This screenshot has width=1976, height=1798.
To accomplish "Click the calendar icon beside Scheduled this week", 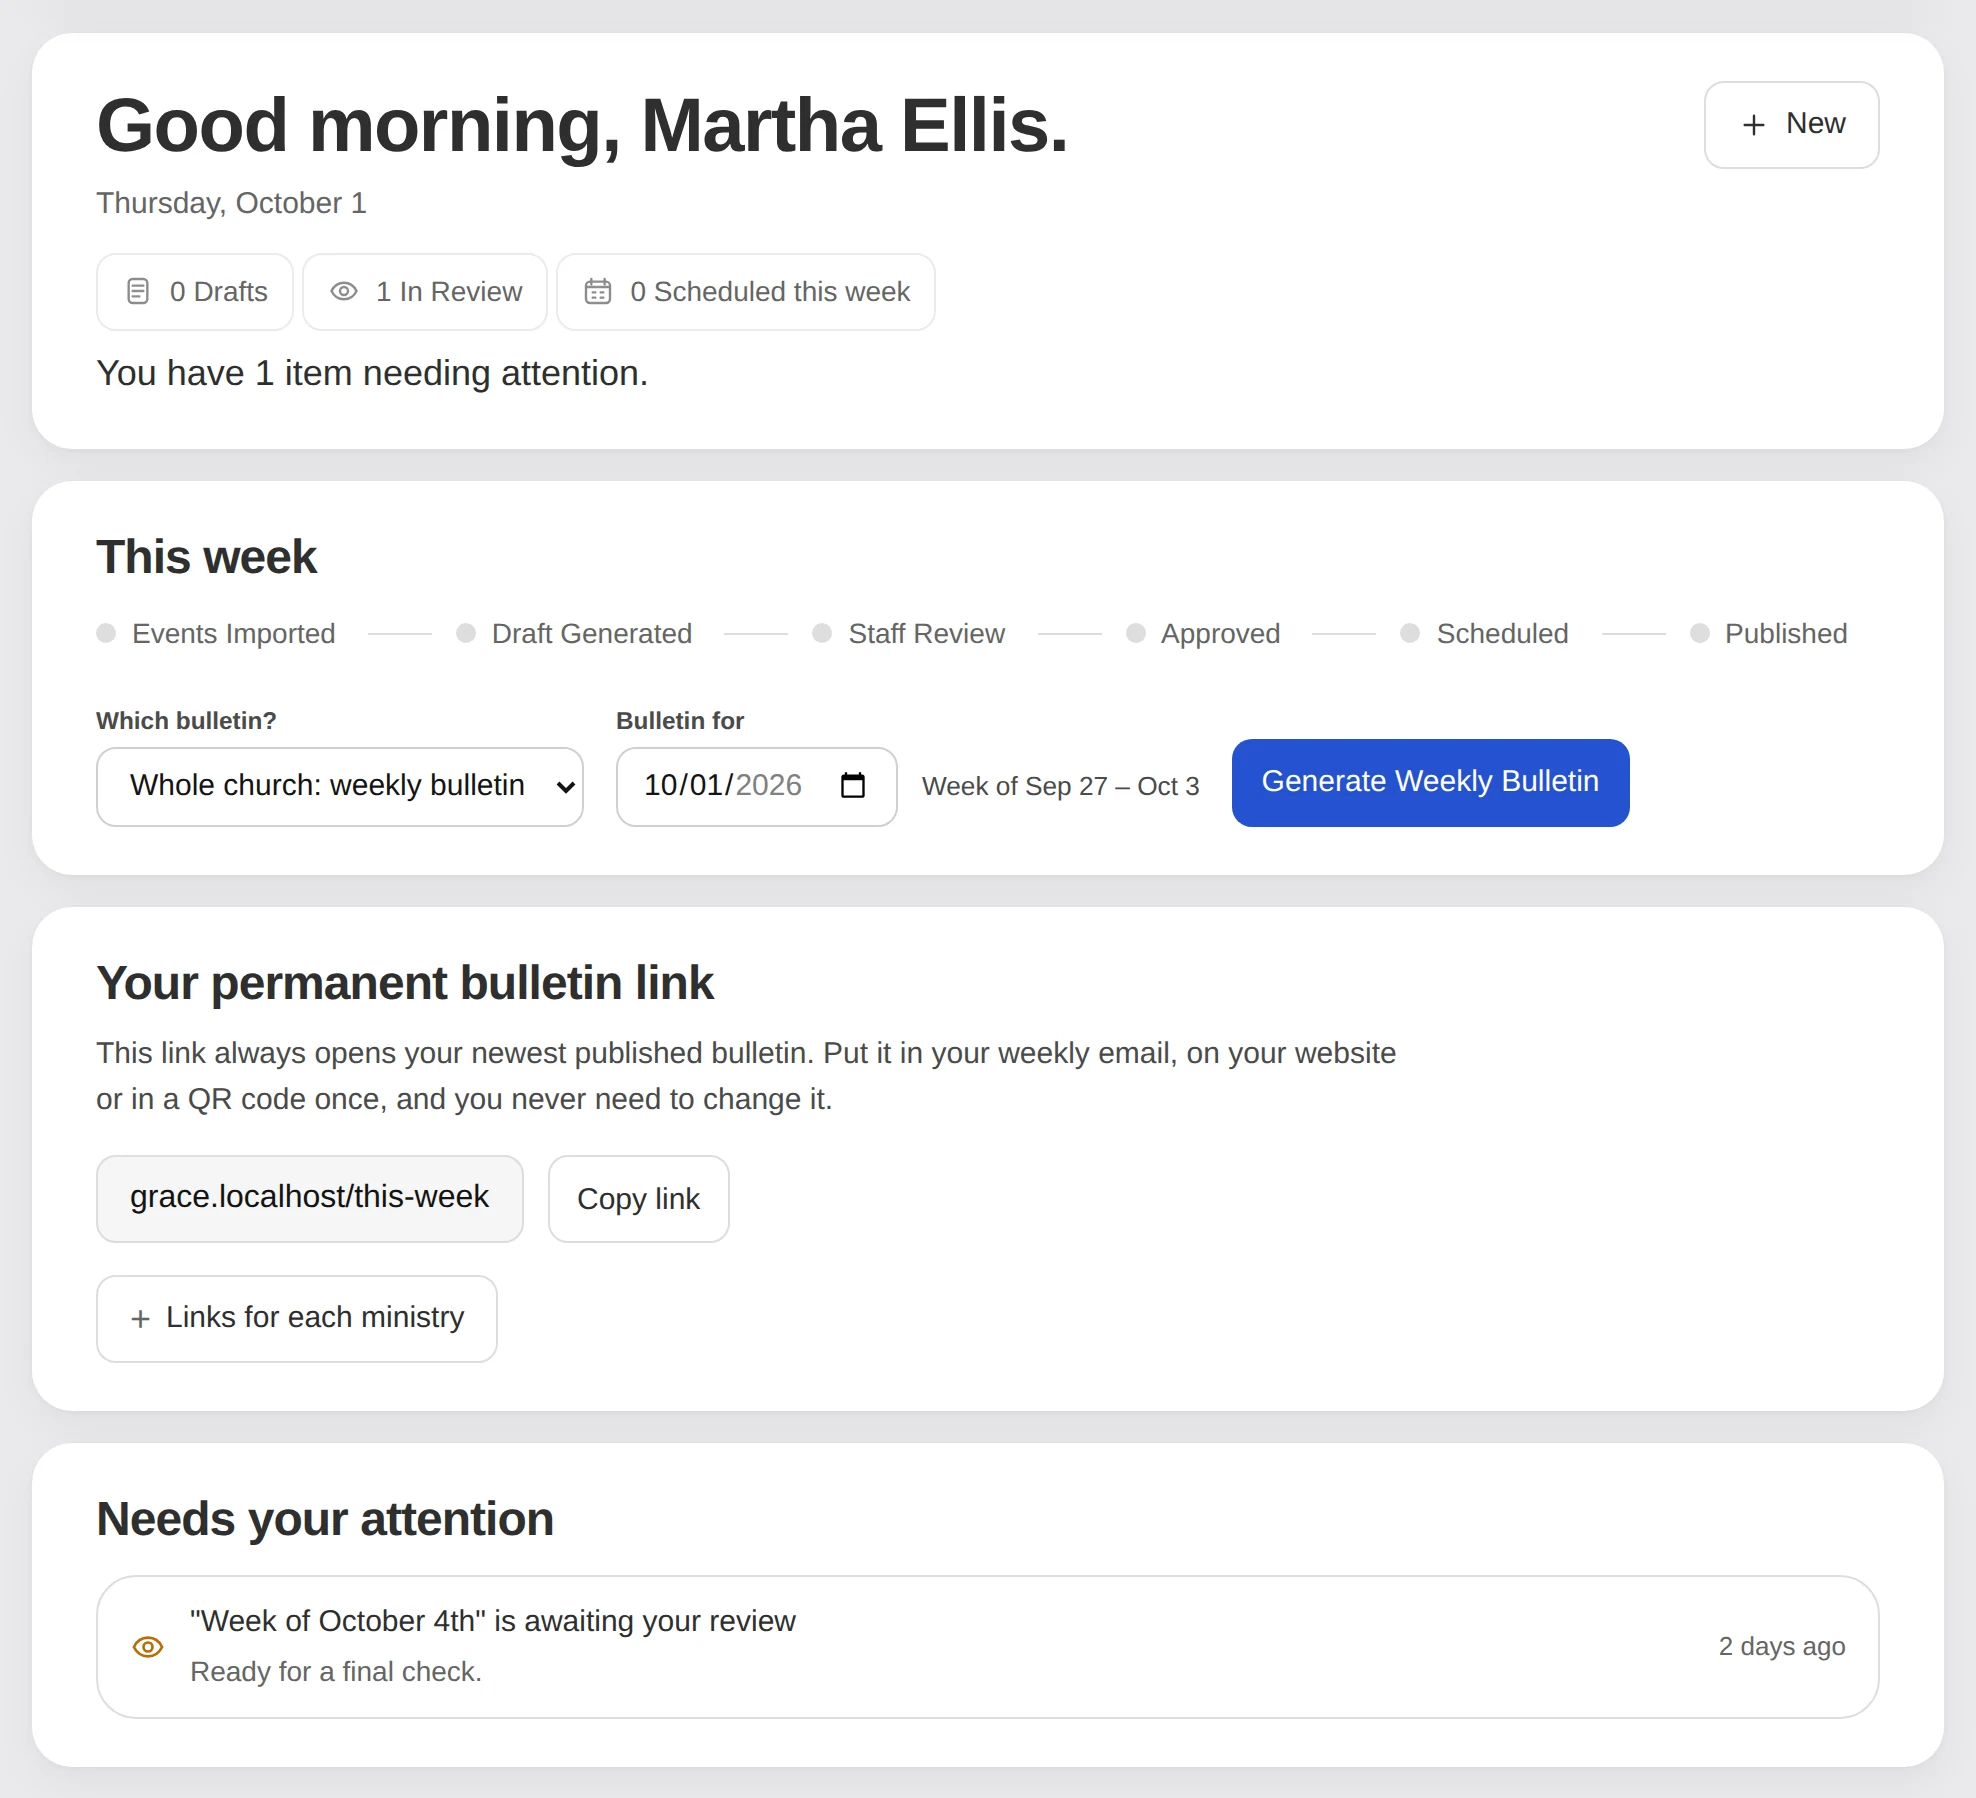I will click(598, 292).
